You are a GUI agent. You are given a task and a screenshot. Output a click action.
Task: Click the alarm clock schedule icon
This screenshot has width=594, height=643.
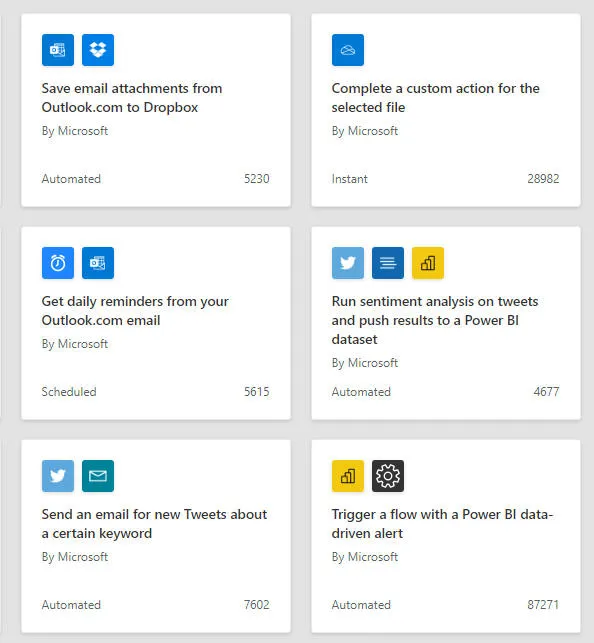pyautogui.click(x=58, y=263)
